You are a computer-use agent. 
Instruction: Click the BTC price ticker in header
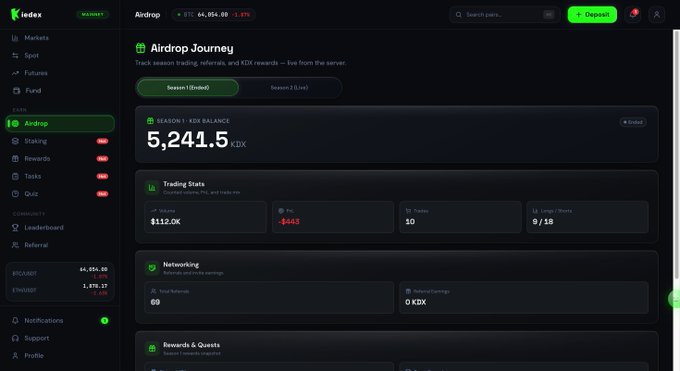[x=213, y=14]
